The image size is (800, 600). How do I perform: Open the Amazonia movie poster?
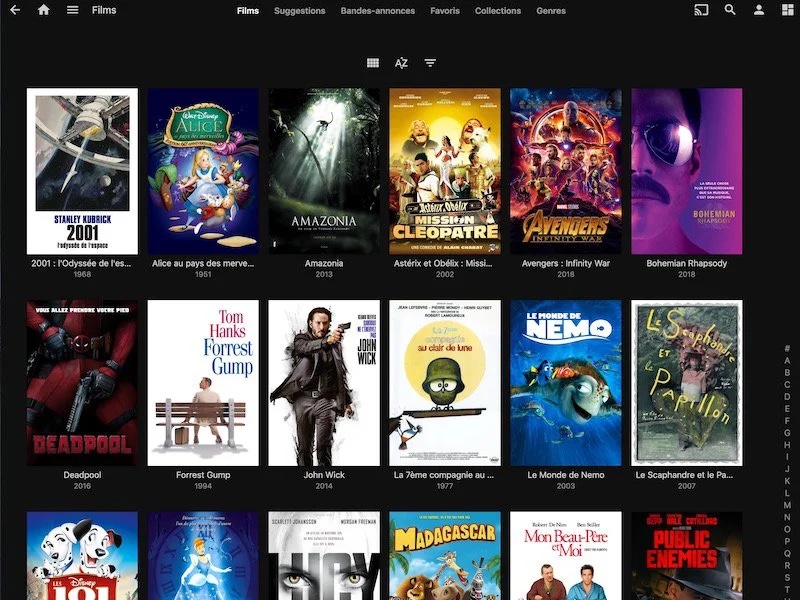324,171
